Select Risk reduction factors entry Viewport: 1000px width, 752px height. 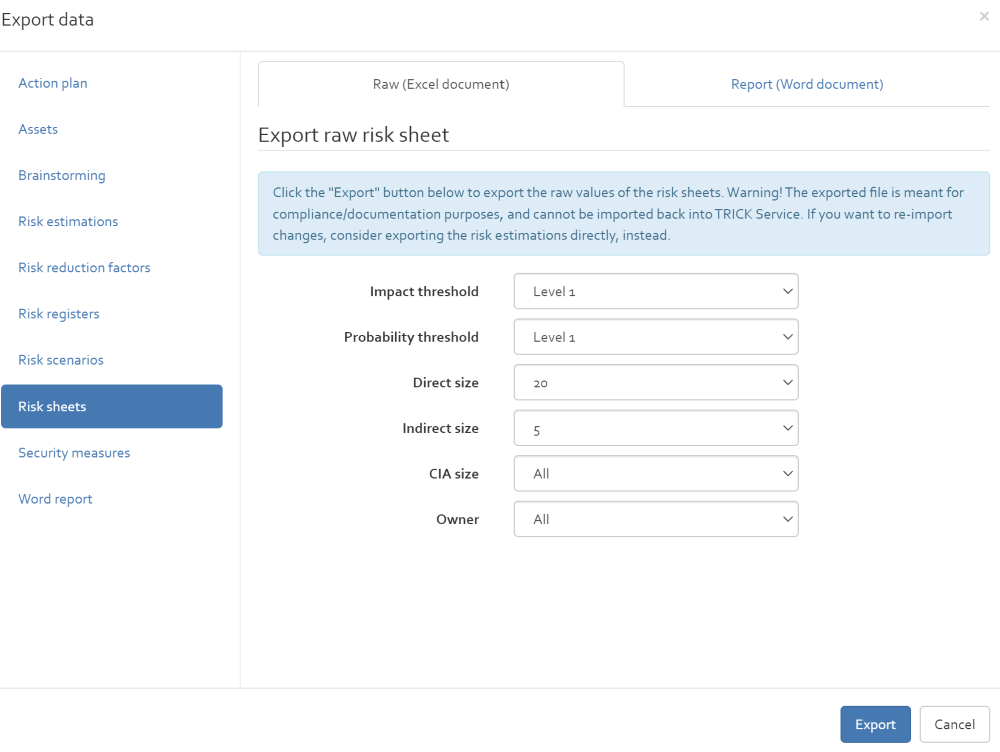84,267
